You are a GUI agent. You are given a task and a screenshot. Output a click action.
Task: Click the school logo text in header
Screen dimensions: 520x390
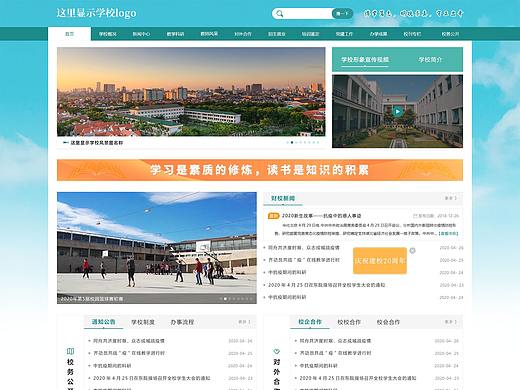(96, 13)
